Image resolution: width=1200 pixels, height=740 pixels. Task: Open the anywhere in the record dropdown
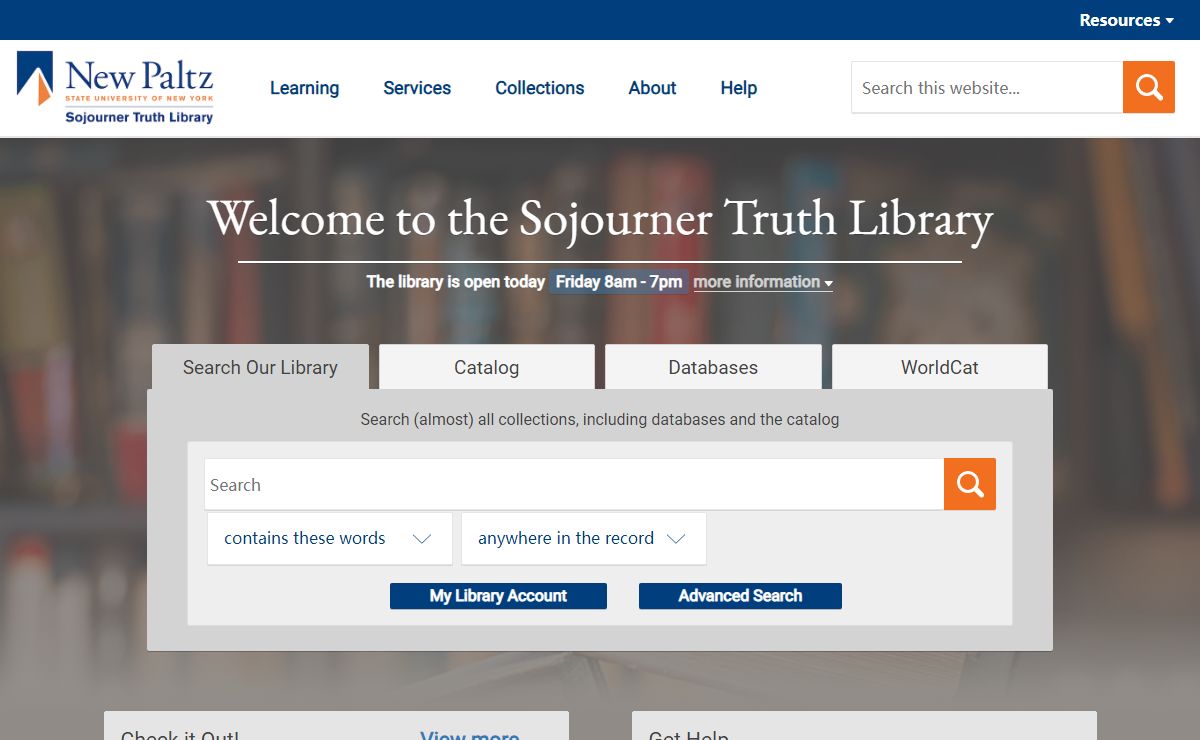point(584,538)
